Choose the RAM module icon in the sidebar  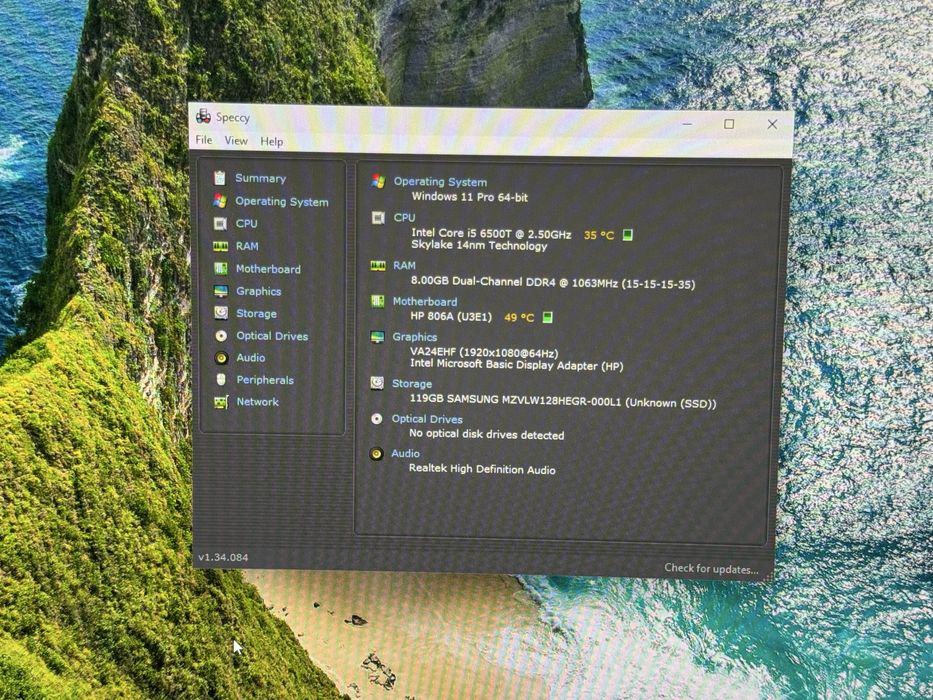coord(220,246)
